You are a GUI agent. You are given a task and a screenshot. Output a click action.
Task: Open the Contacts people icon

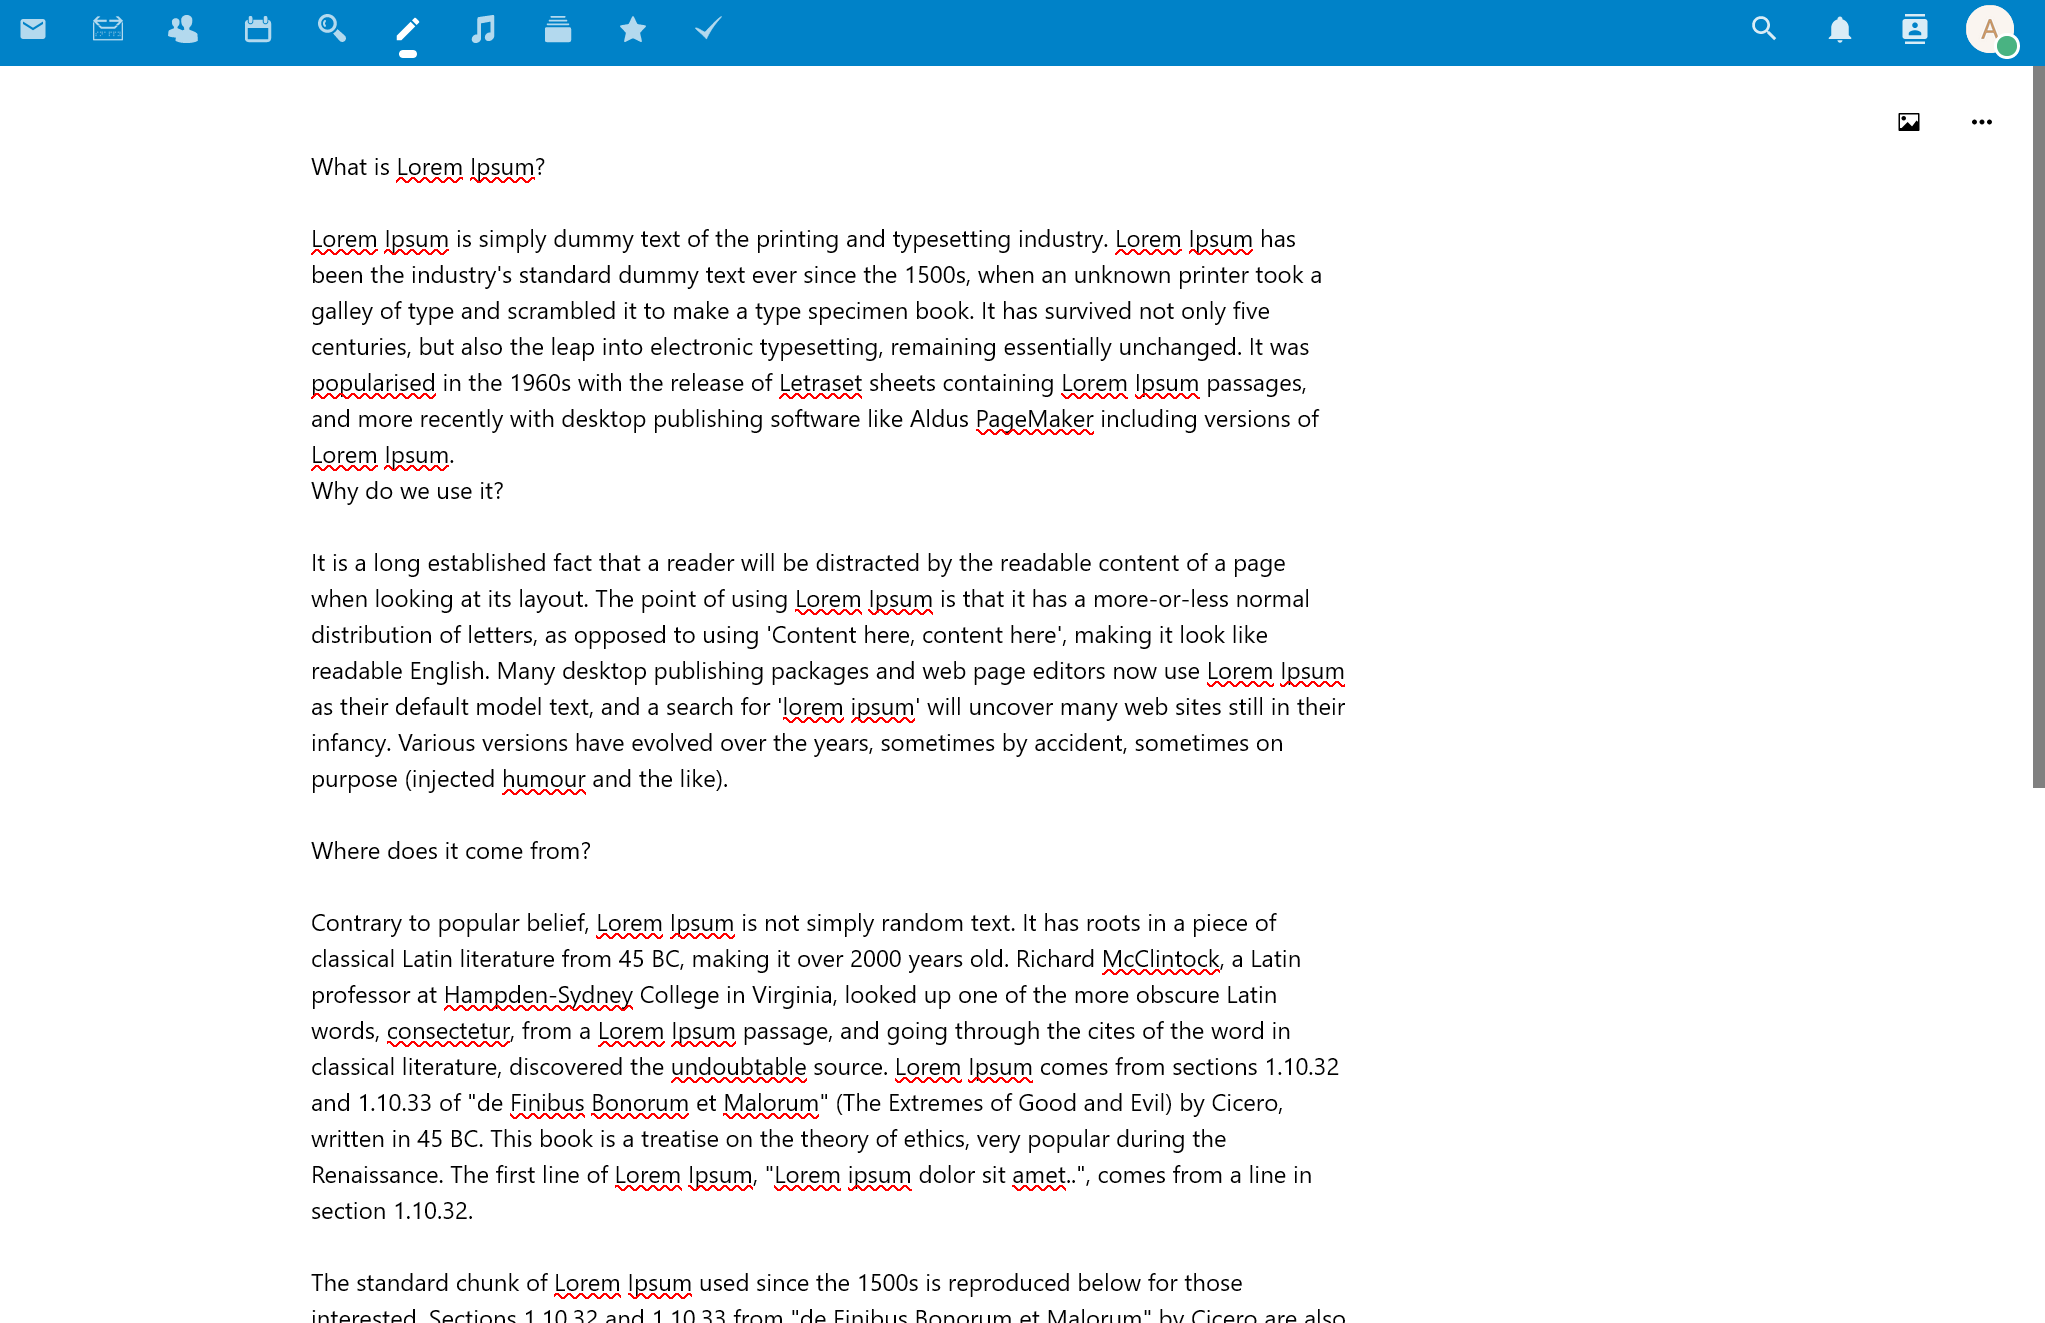pyautogui.click(x=183, y=30)
